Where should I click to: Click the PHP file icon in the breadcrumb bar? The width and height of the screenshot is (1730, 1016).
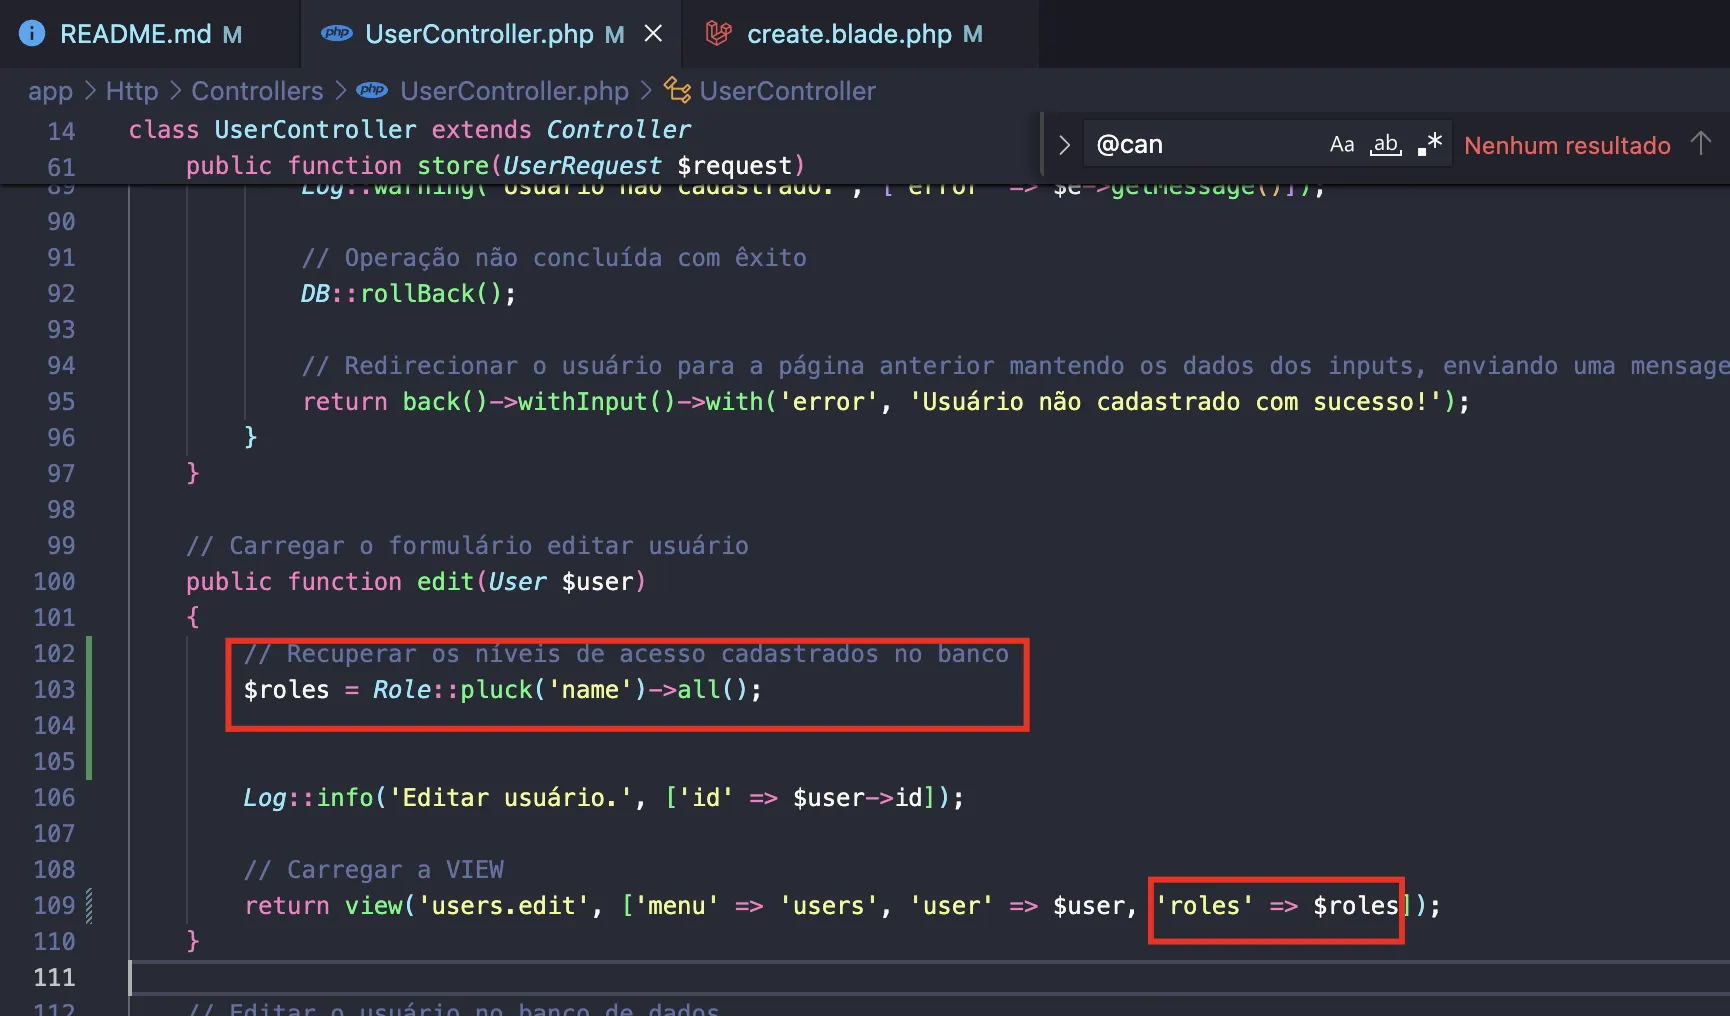371,90
